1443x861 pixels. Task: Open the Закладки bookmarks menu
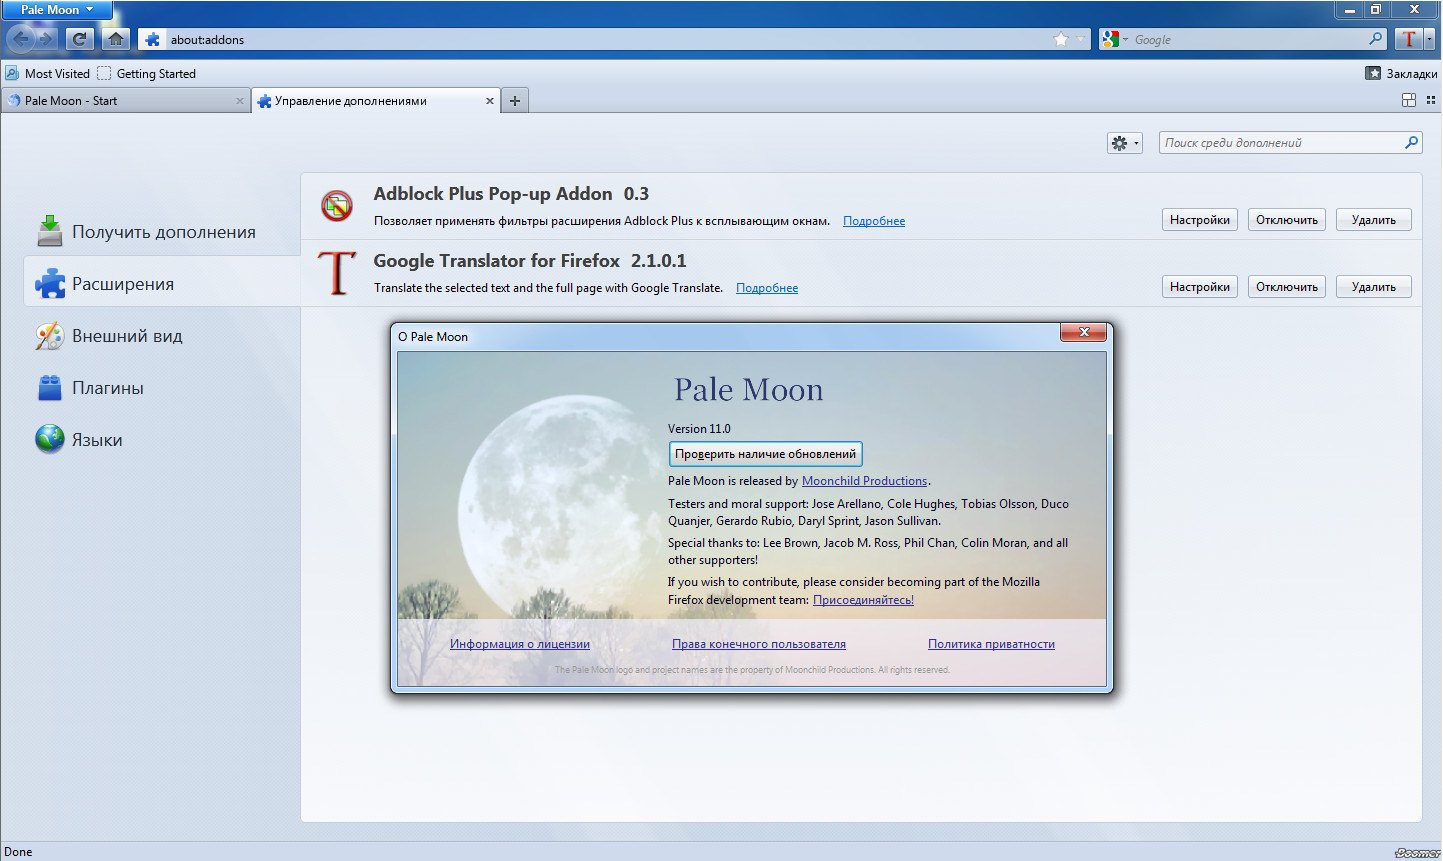click(1401, 73)
